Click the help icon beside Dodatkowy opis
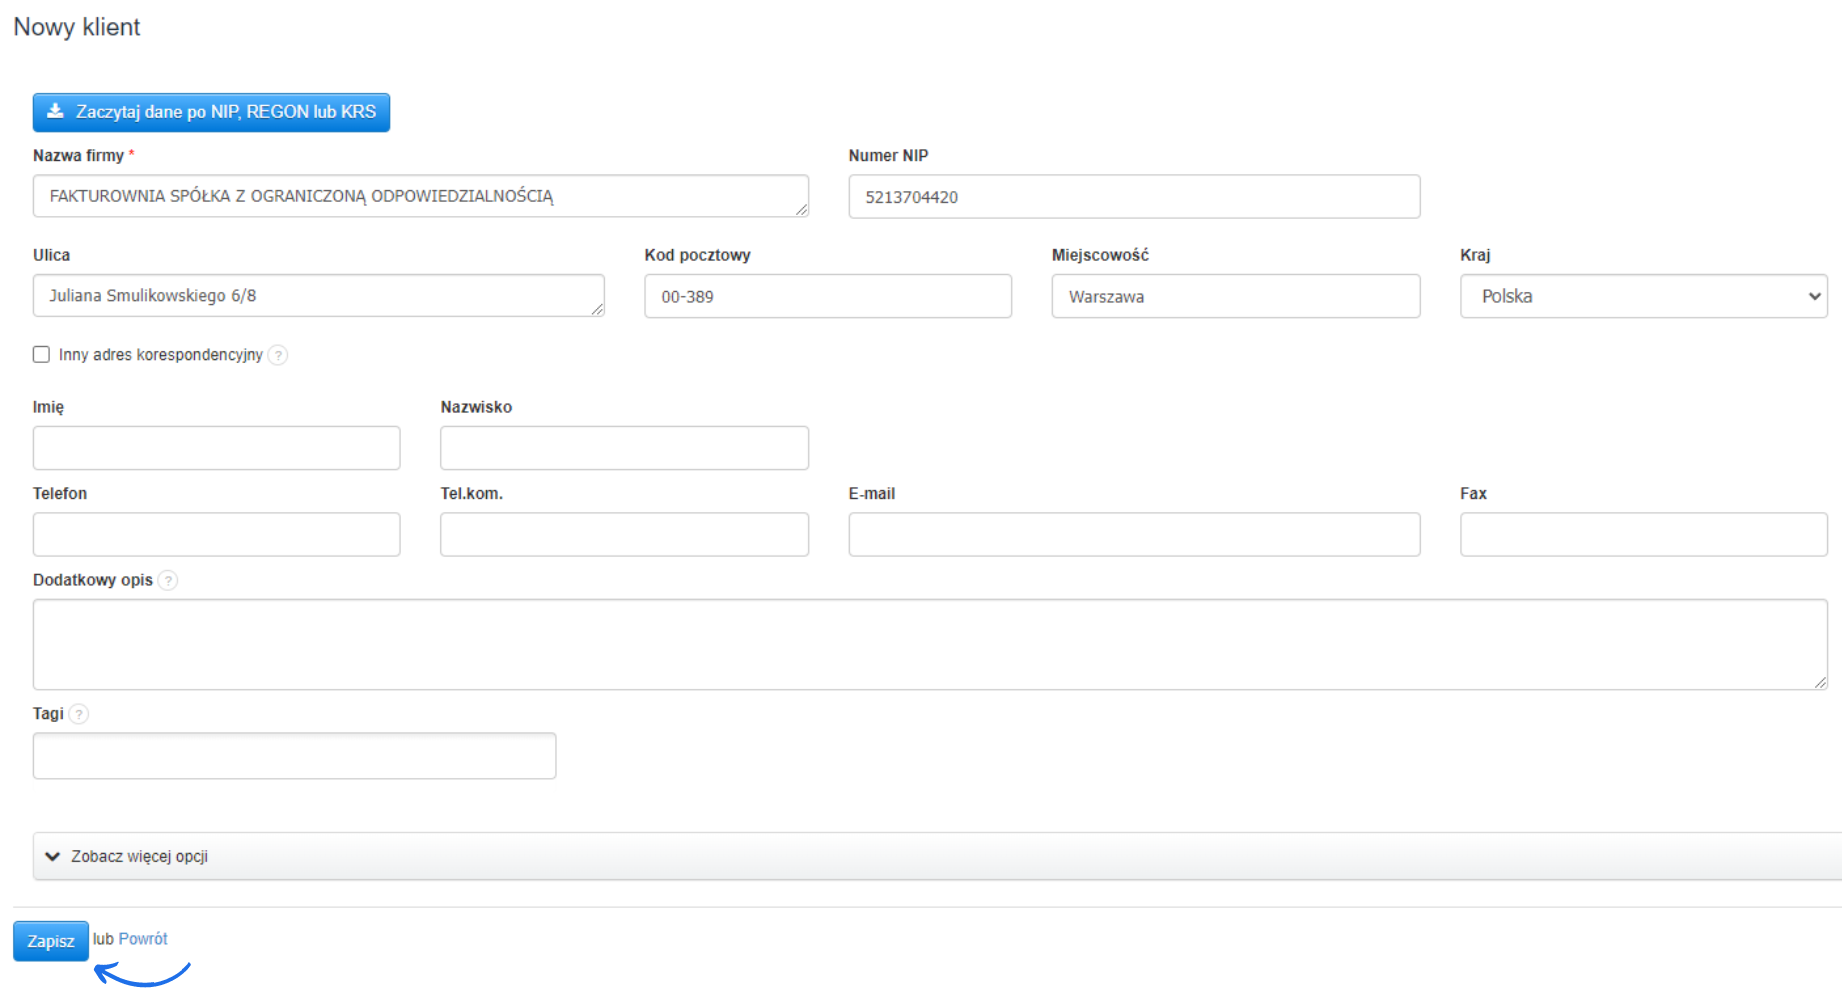This screenshot has height=1005, width=1842. (169, 580)
